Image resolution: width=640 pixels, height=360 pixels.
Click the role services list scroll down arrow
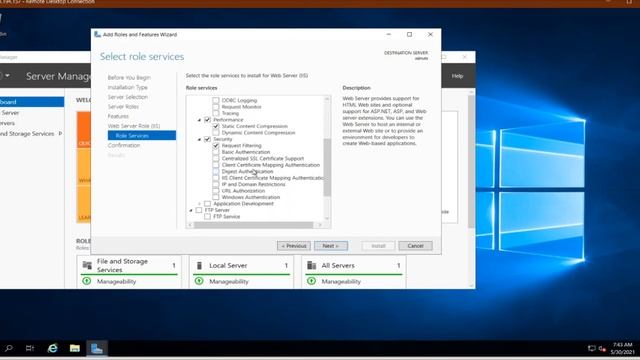click(x=327, y=219)
